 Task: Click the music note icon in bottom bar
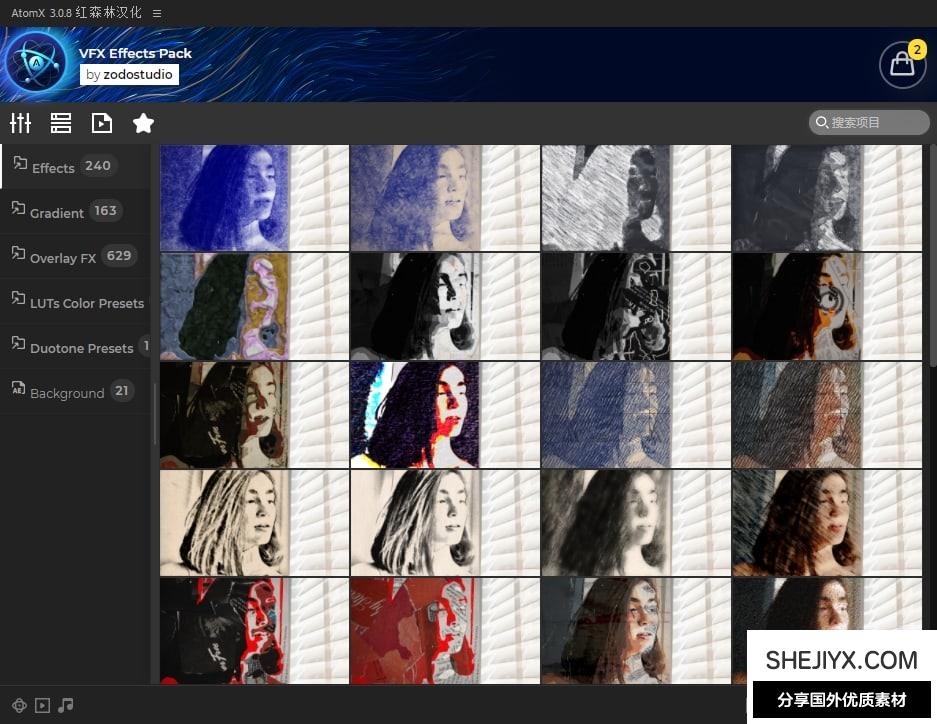pos(66,705)
